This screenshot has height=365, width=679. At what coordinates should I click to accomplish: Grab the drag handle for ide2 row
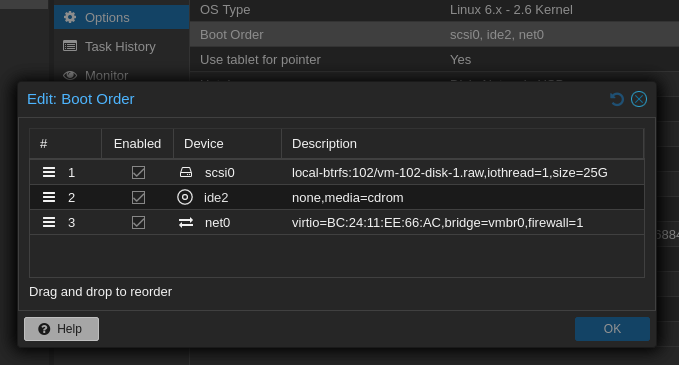coord(49,197)
